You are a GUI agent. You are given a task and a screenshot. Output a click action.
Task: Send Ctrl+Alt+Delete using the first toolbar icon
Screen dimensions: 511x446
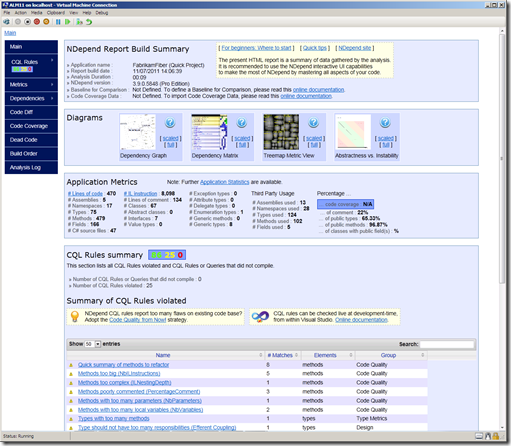[x=6, y=22]
